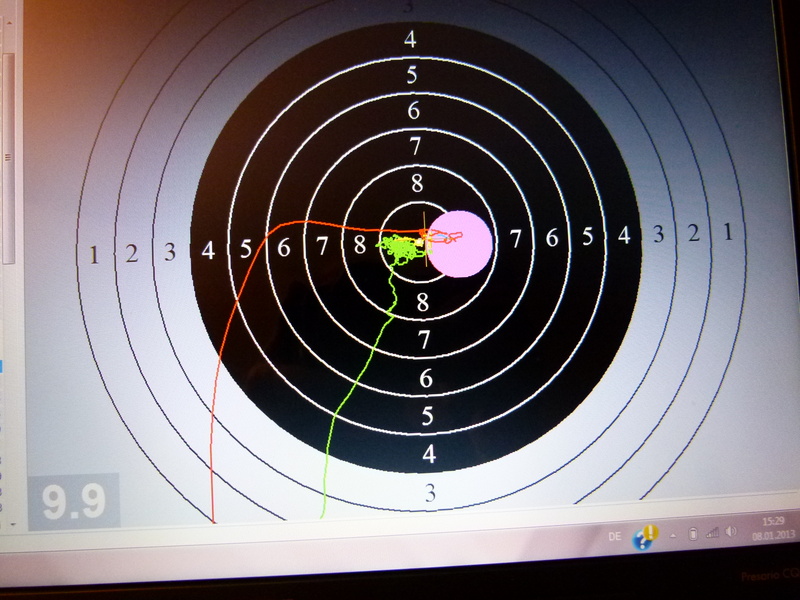Click the green aiming trace cluster near center
This screenshot has width=800, height=600.
click(x=401, y=246)
